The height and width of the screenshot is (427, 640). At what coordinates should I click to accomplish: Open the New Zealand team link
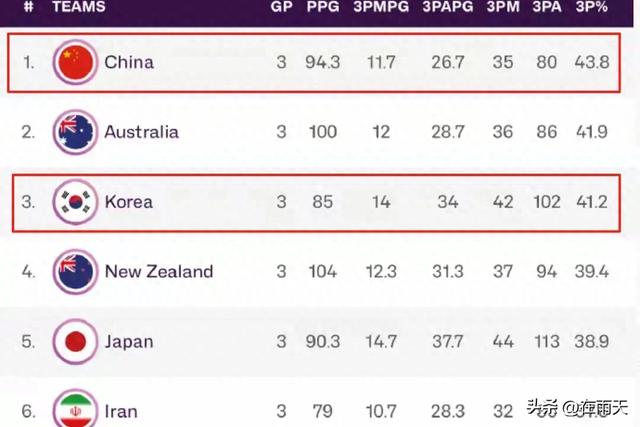(159, 271)
